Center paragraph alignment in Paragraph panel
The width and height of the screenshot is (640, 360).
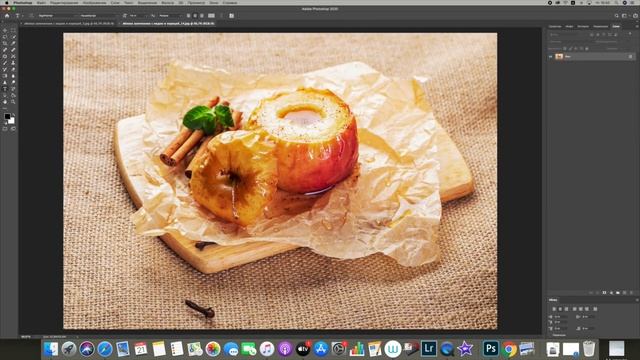(560, 309)
